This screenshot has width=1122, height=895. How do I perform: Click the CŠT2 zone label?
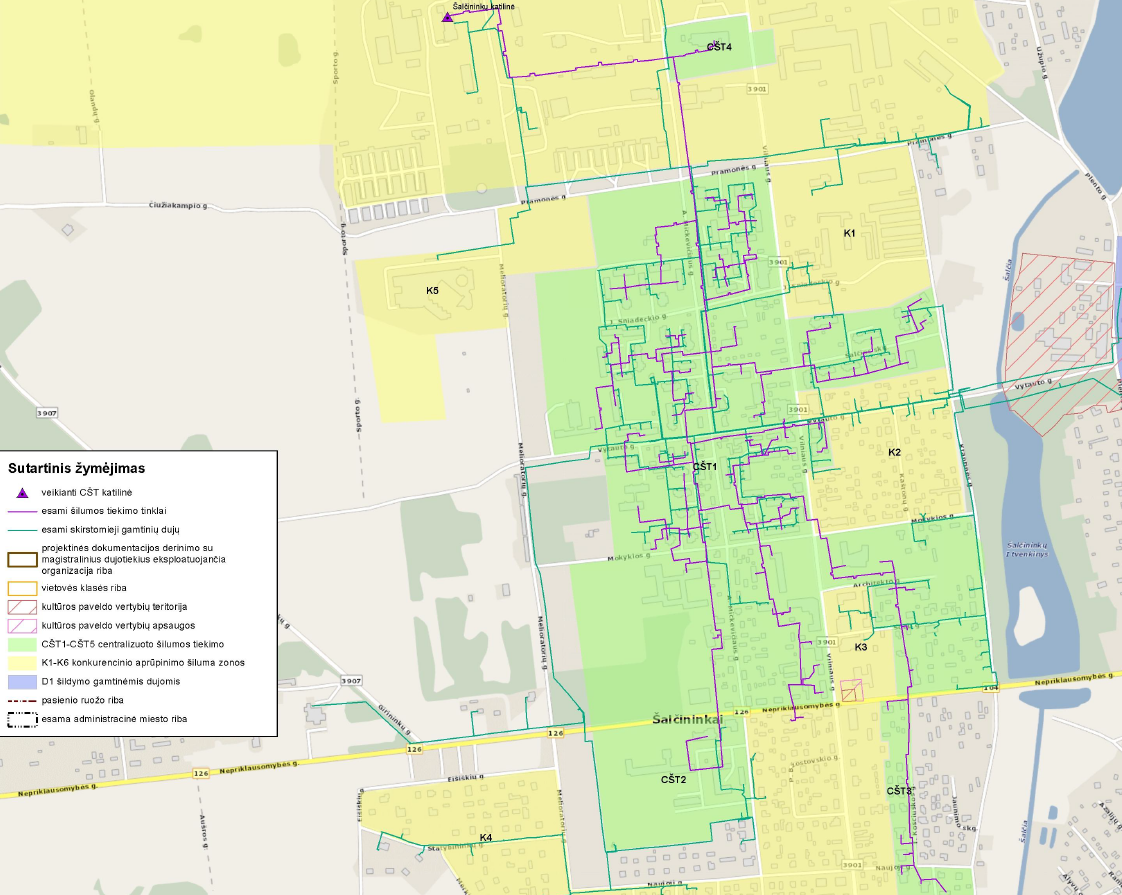tap(674, 779)
